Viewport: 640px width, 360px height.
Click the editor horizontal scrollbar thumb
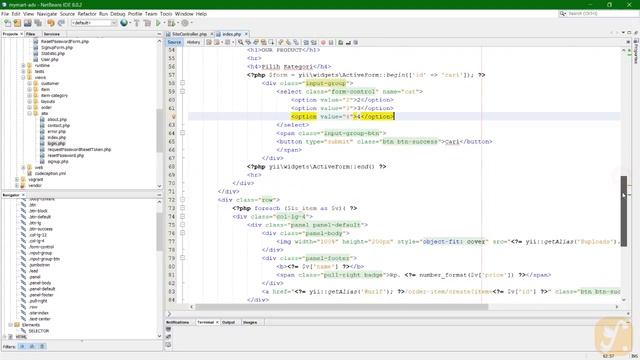tap(342, 307)
